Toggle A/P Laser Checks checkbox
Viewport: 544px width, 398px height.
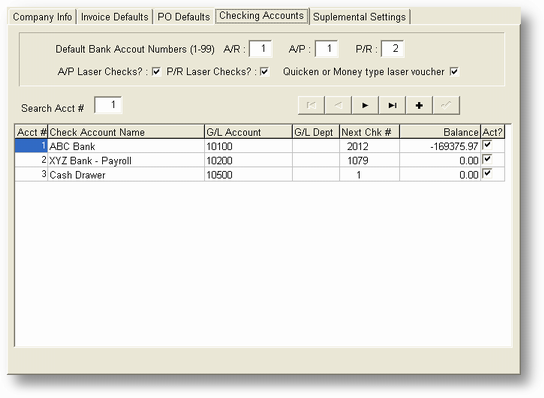click(x=156, y=71)
